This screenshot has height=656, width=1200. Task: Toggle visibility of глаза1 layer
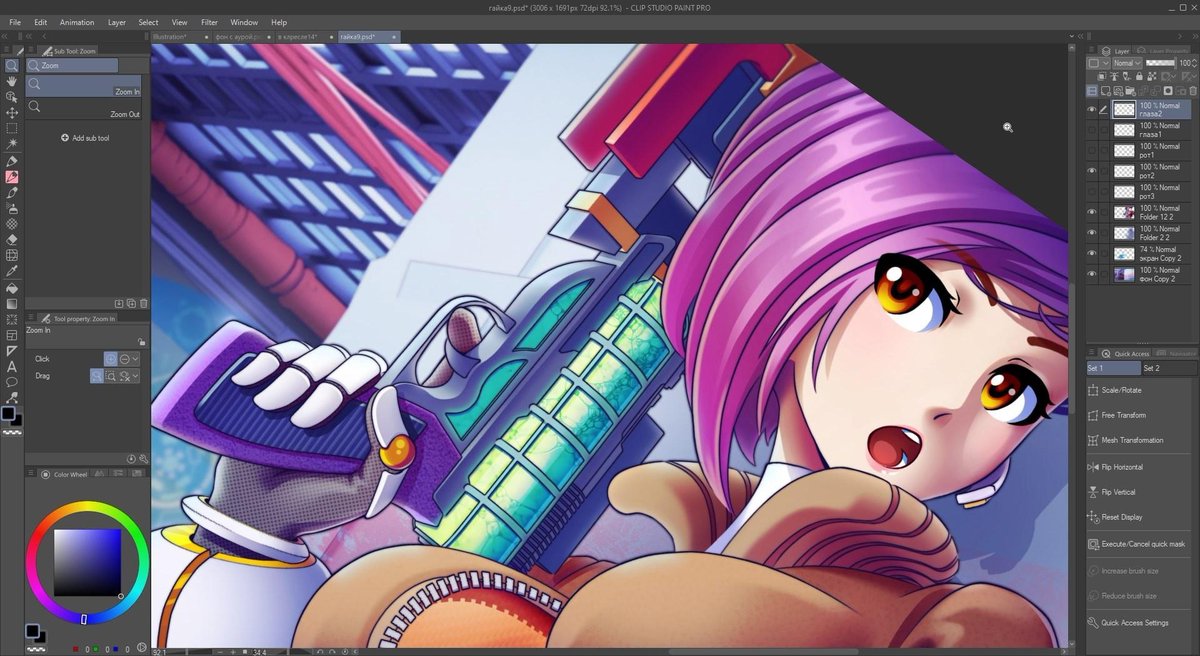pos(1092,130)
